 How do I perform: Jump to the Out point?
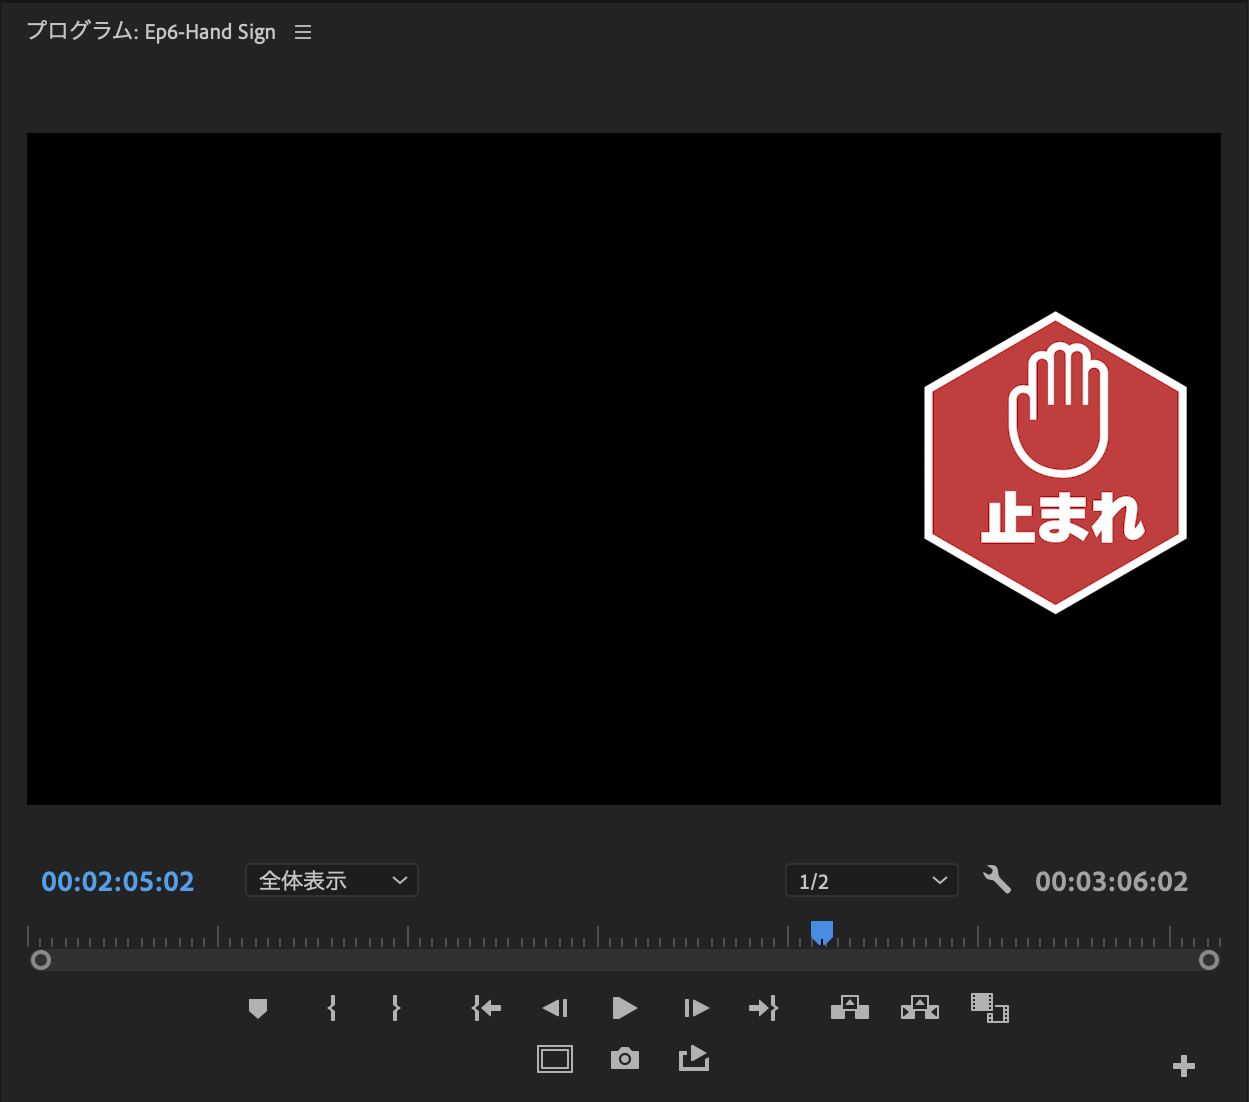pos(763,1008)
